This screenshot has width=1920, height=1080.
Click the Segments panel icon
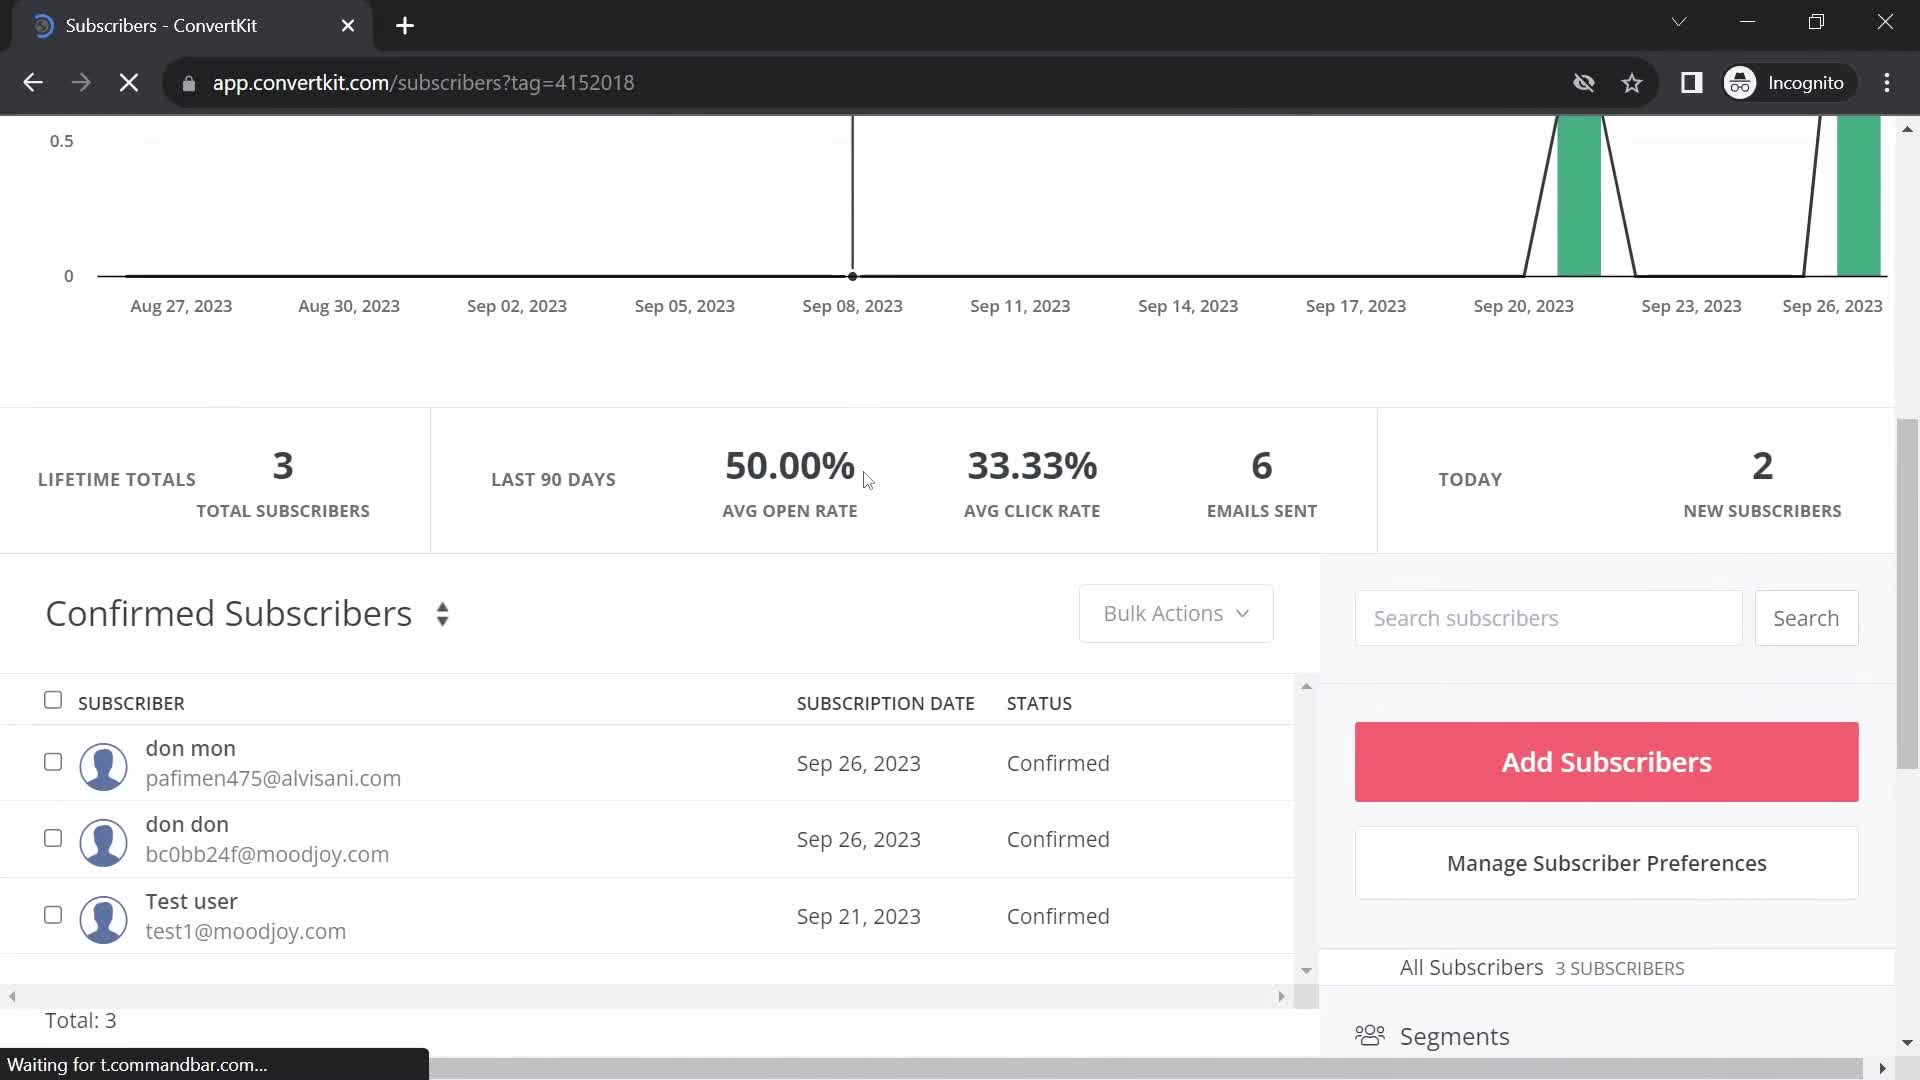[x=1370, y=1036]
